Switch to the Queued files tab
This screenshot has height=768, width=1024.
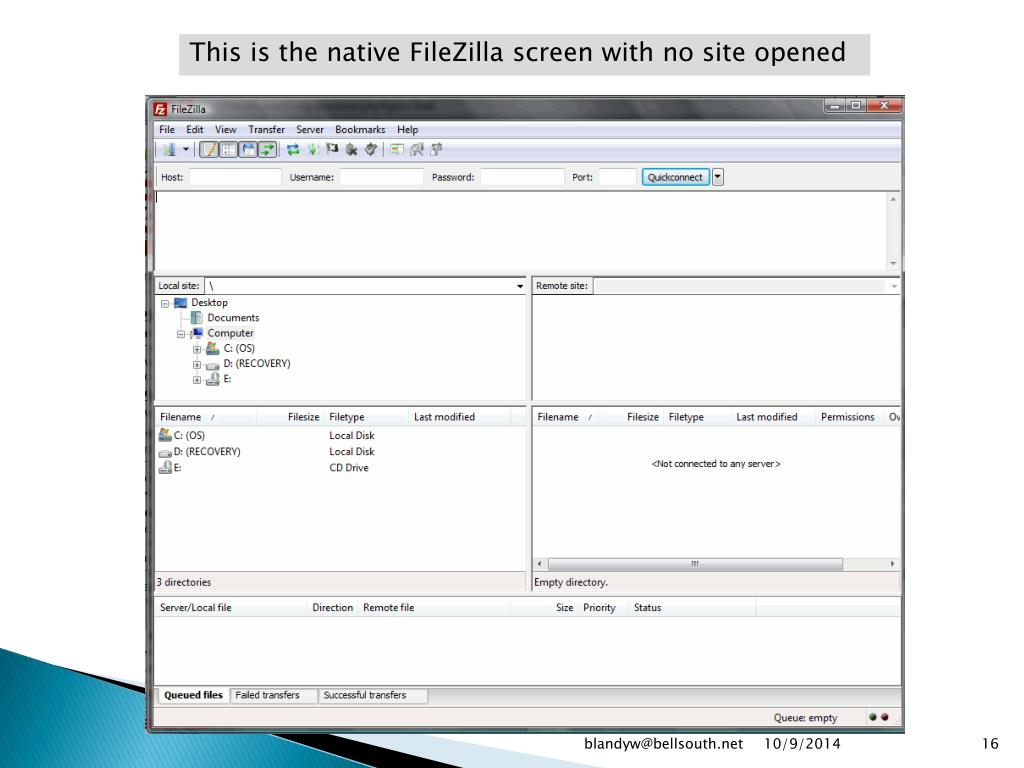(193, 696)
